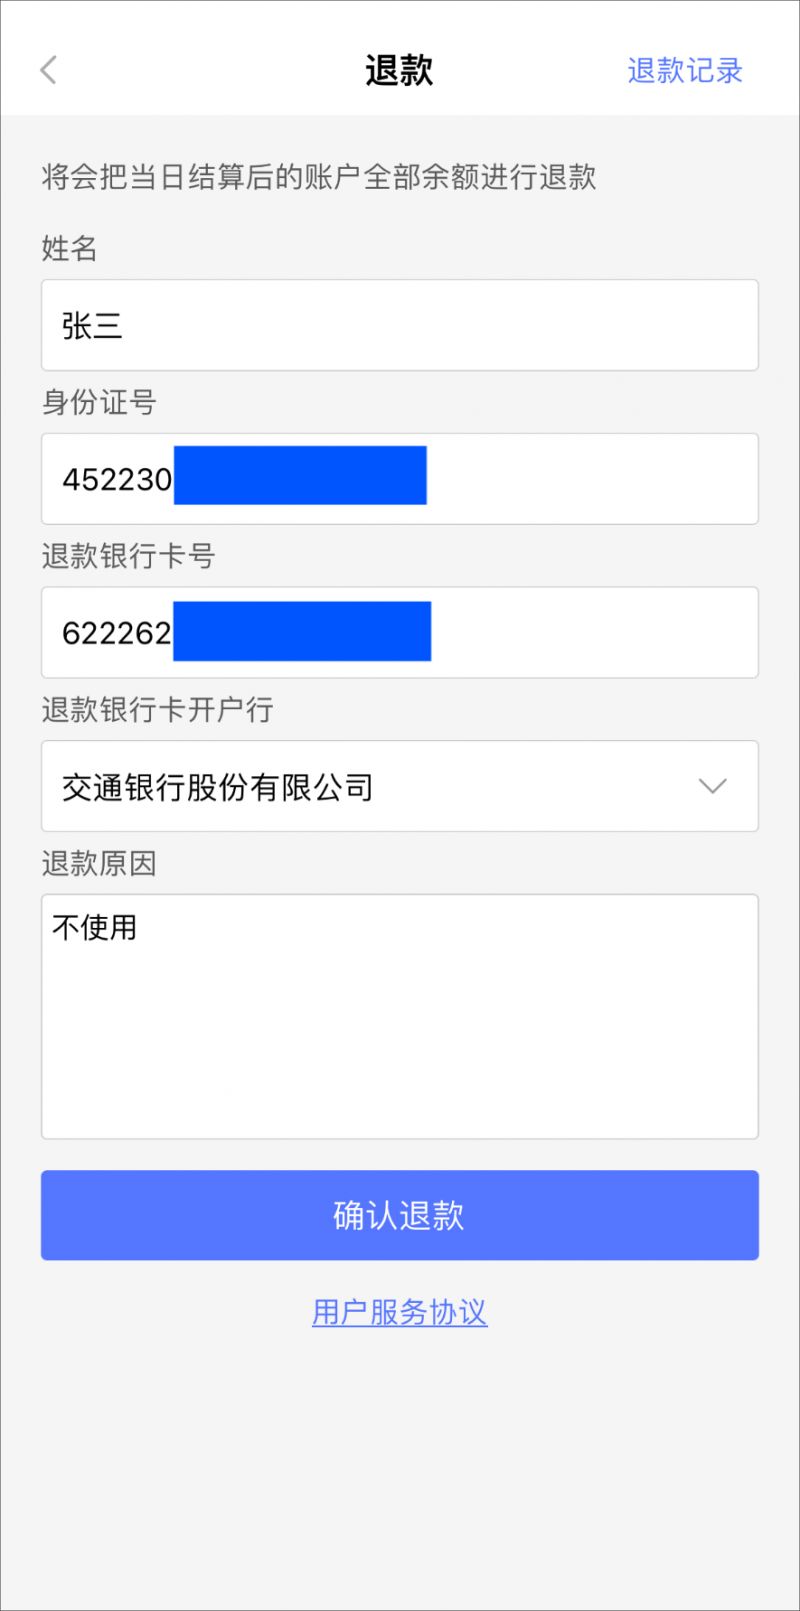Tap the 身份证号 field label
This screenshot has width=800, height=1611.
pos(99,402)
